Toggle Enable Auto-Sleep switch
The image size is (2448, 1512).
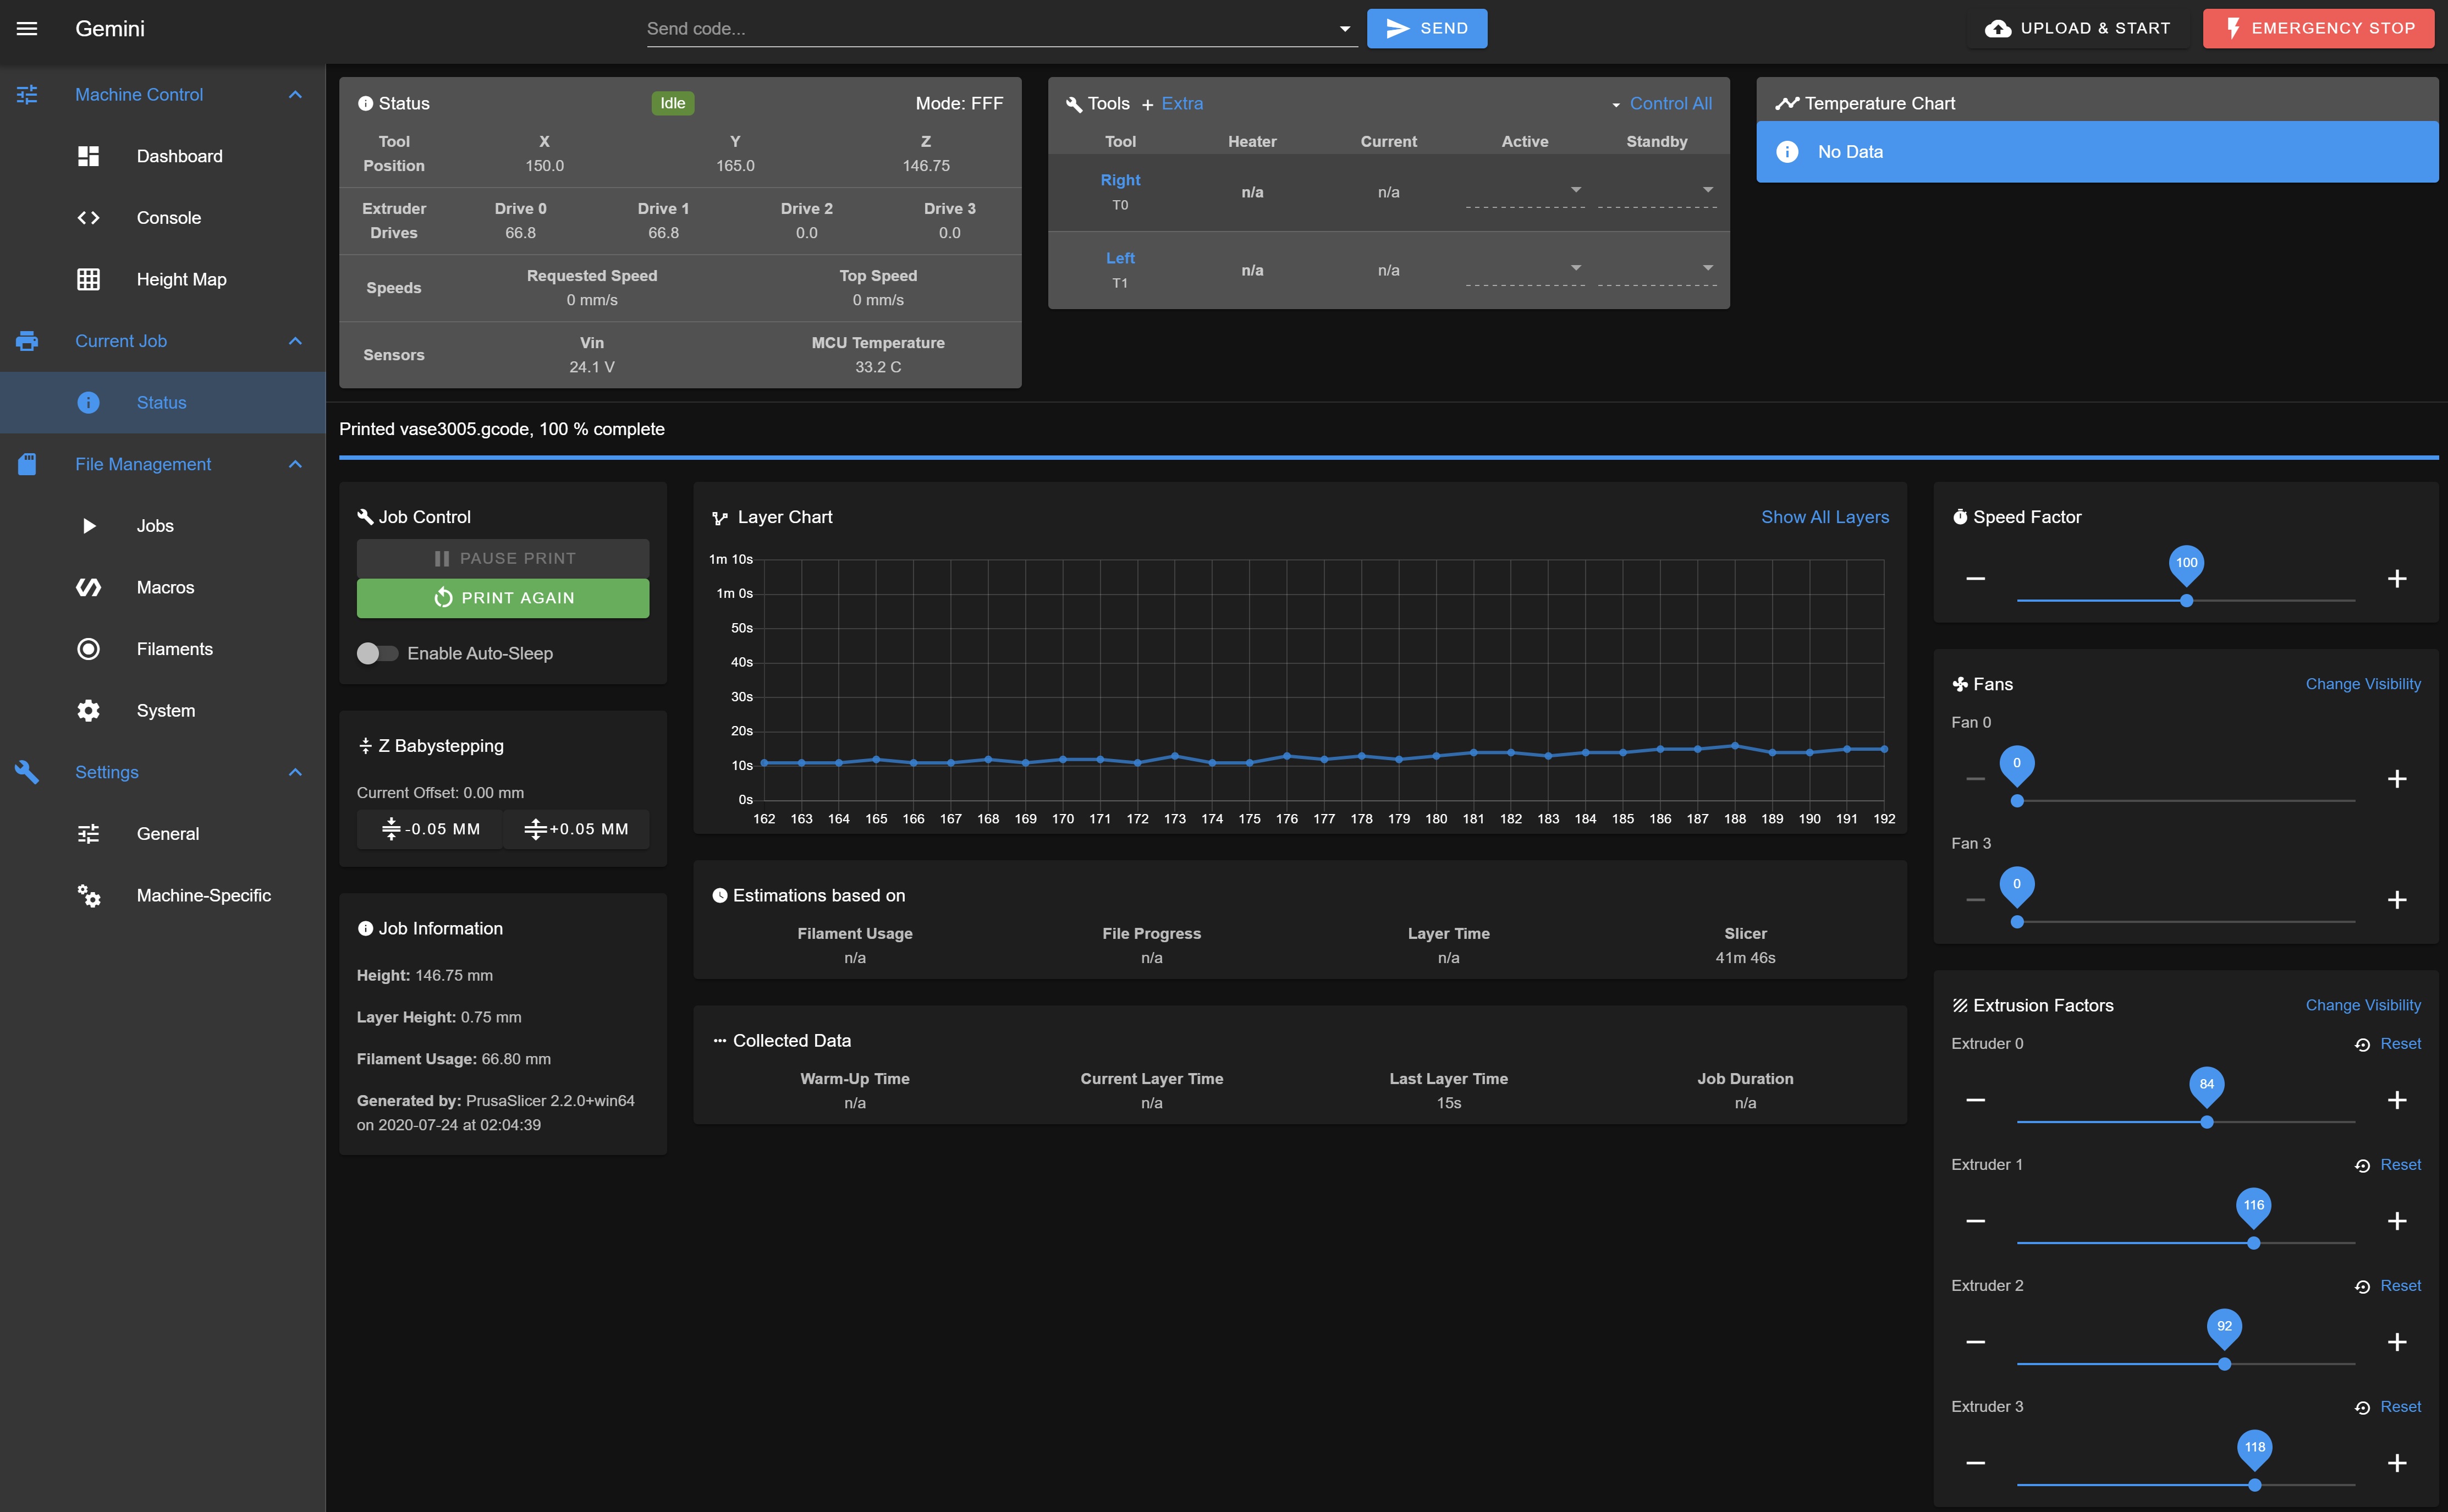tap(377, 653)
